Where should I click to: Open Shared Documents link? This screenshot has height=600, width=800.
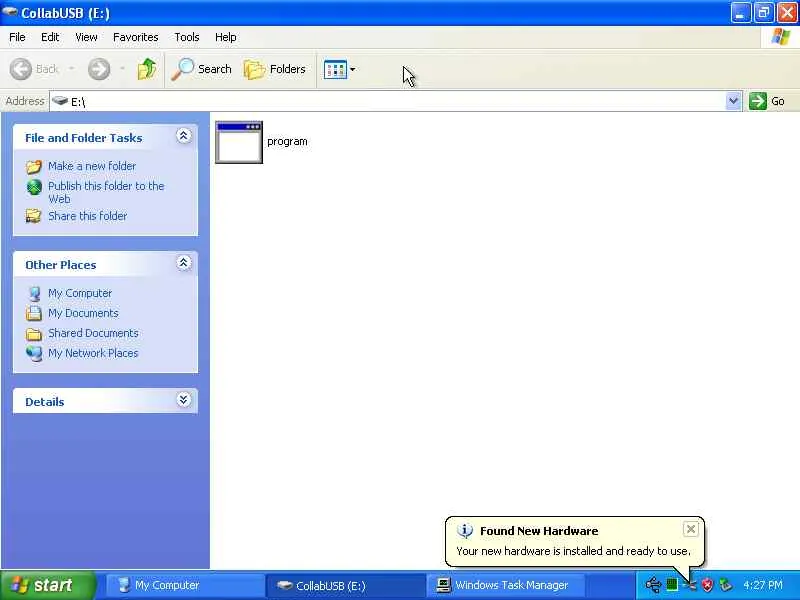93,333
